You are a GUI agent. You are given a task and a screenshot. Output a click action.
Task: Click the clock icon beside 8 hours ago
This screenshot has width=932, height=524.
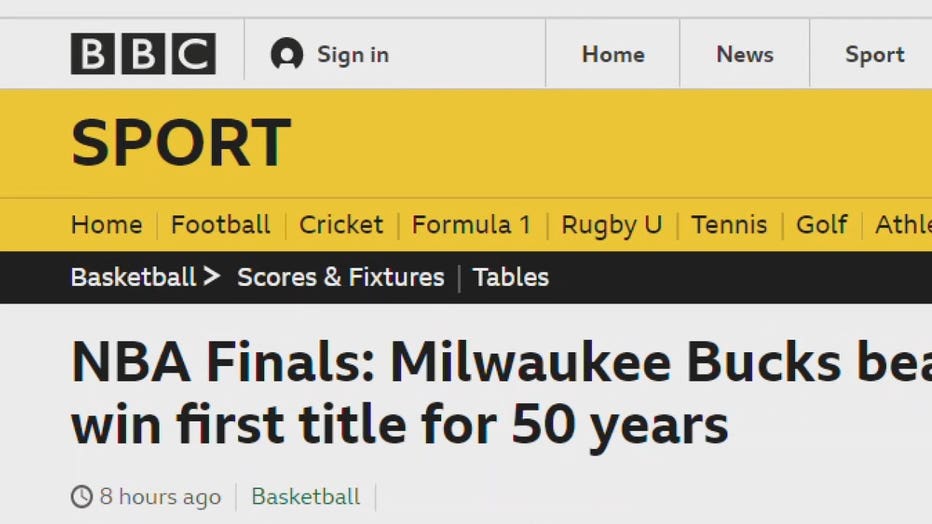coord(82,497)
